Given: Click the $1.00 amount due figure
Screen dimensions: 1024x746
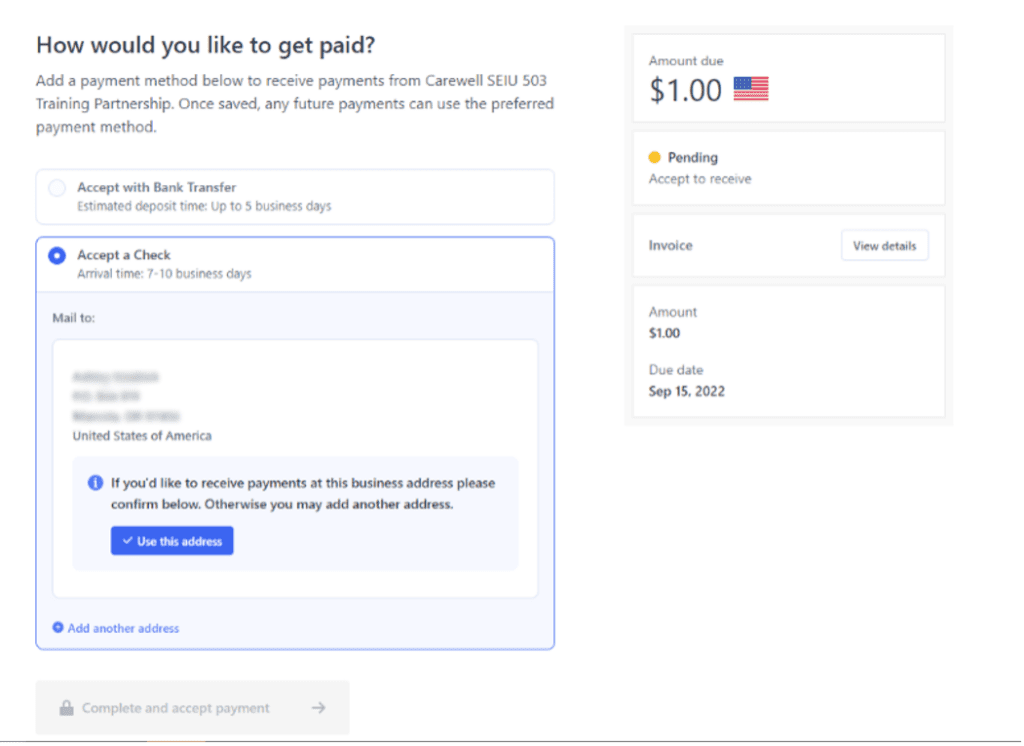Looking at the screenshot, I should [x=685, y=90].
